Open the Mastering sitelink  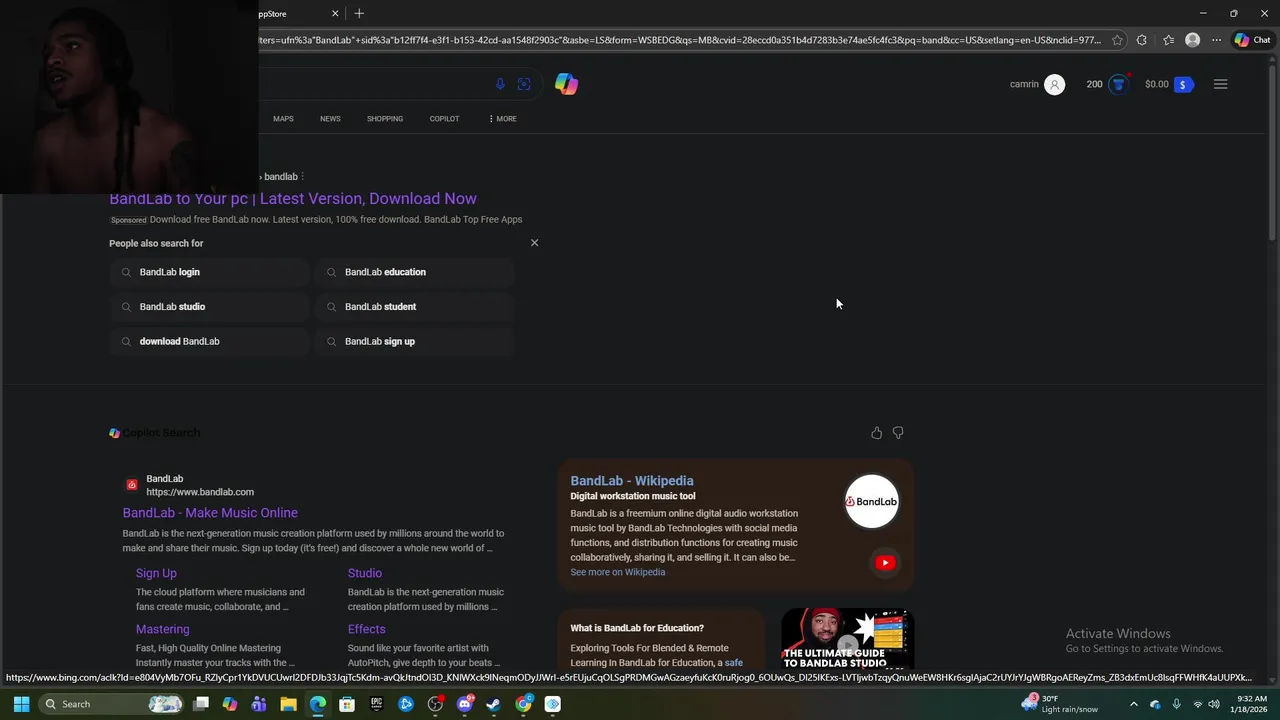[162, 629]
